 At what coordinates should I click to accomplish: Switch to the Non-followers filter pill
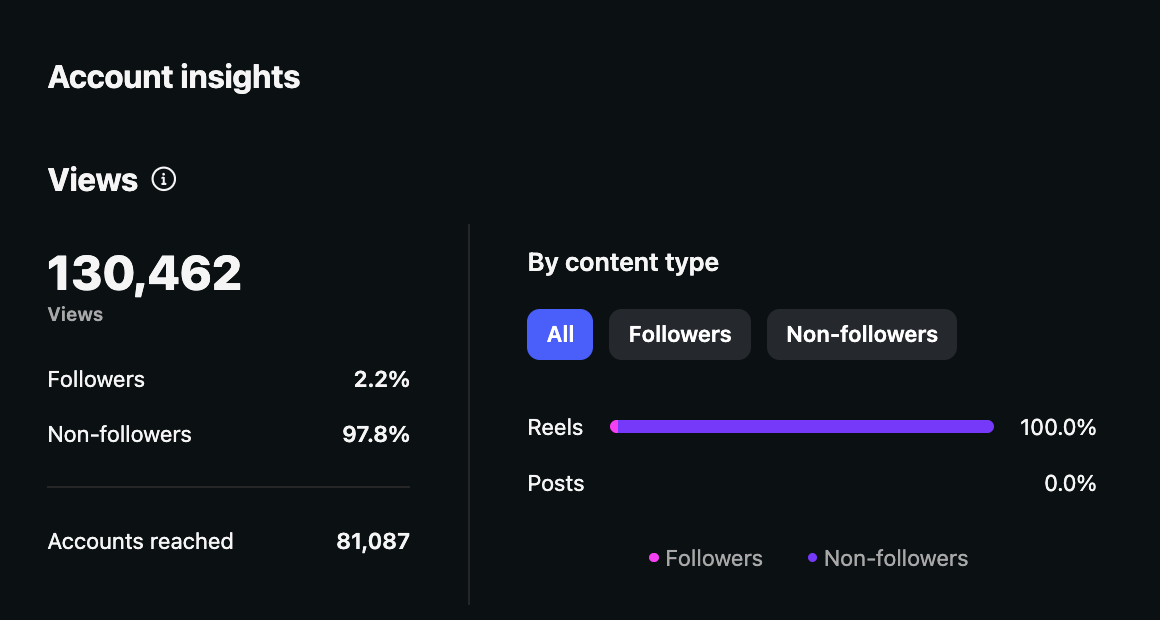coord(862,334)
